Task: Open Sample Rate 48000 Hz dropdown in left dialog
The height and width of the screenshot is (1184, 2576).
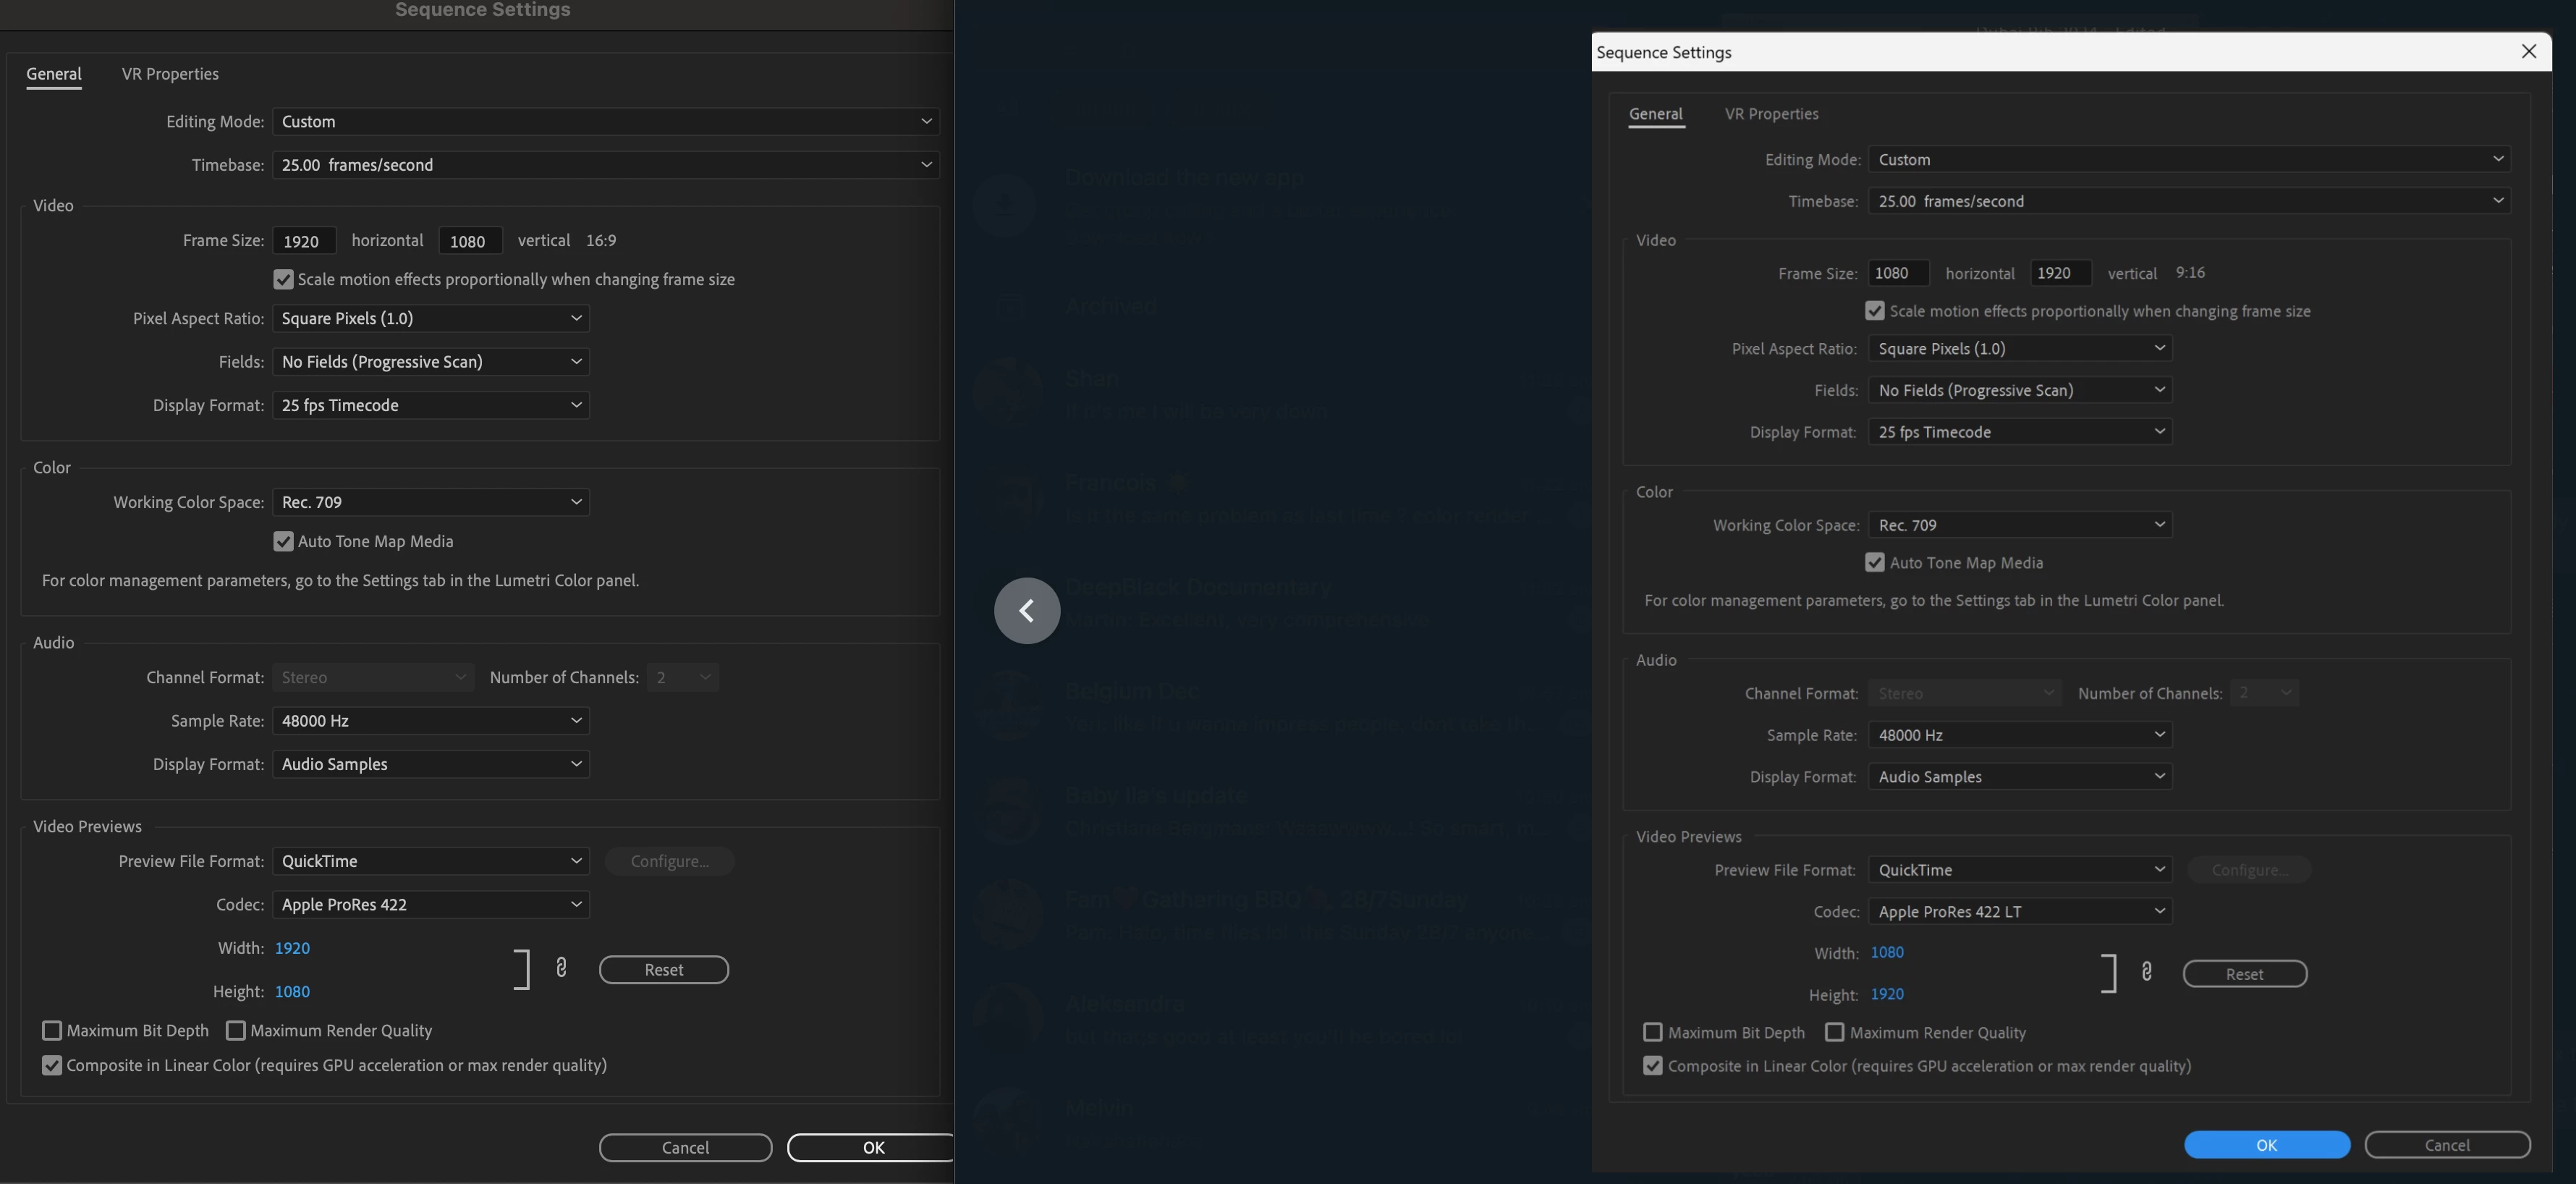Action: tap(430, 721)
